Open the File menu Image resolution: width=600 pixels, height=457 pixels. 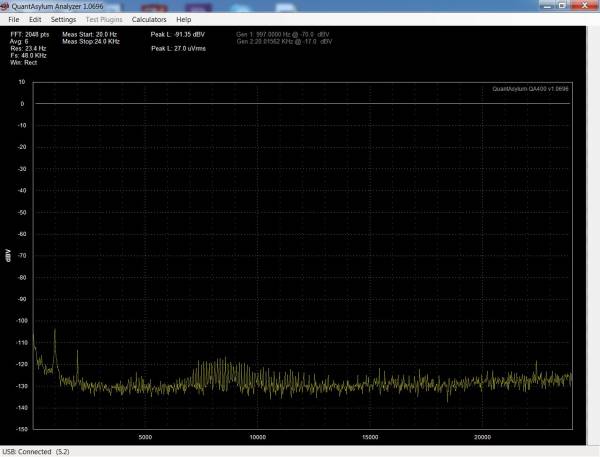pyautogui.click(x=14, y=20)
